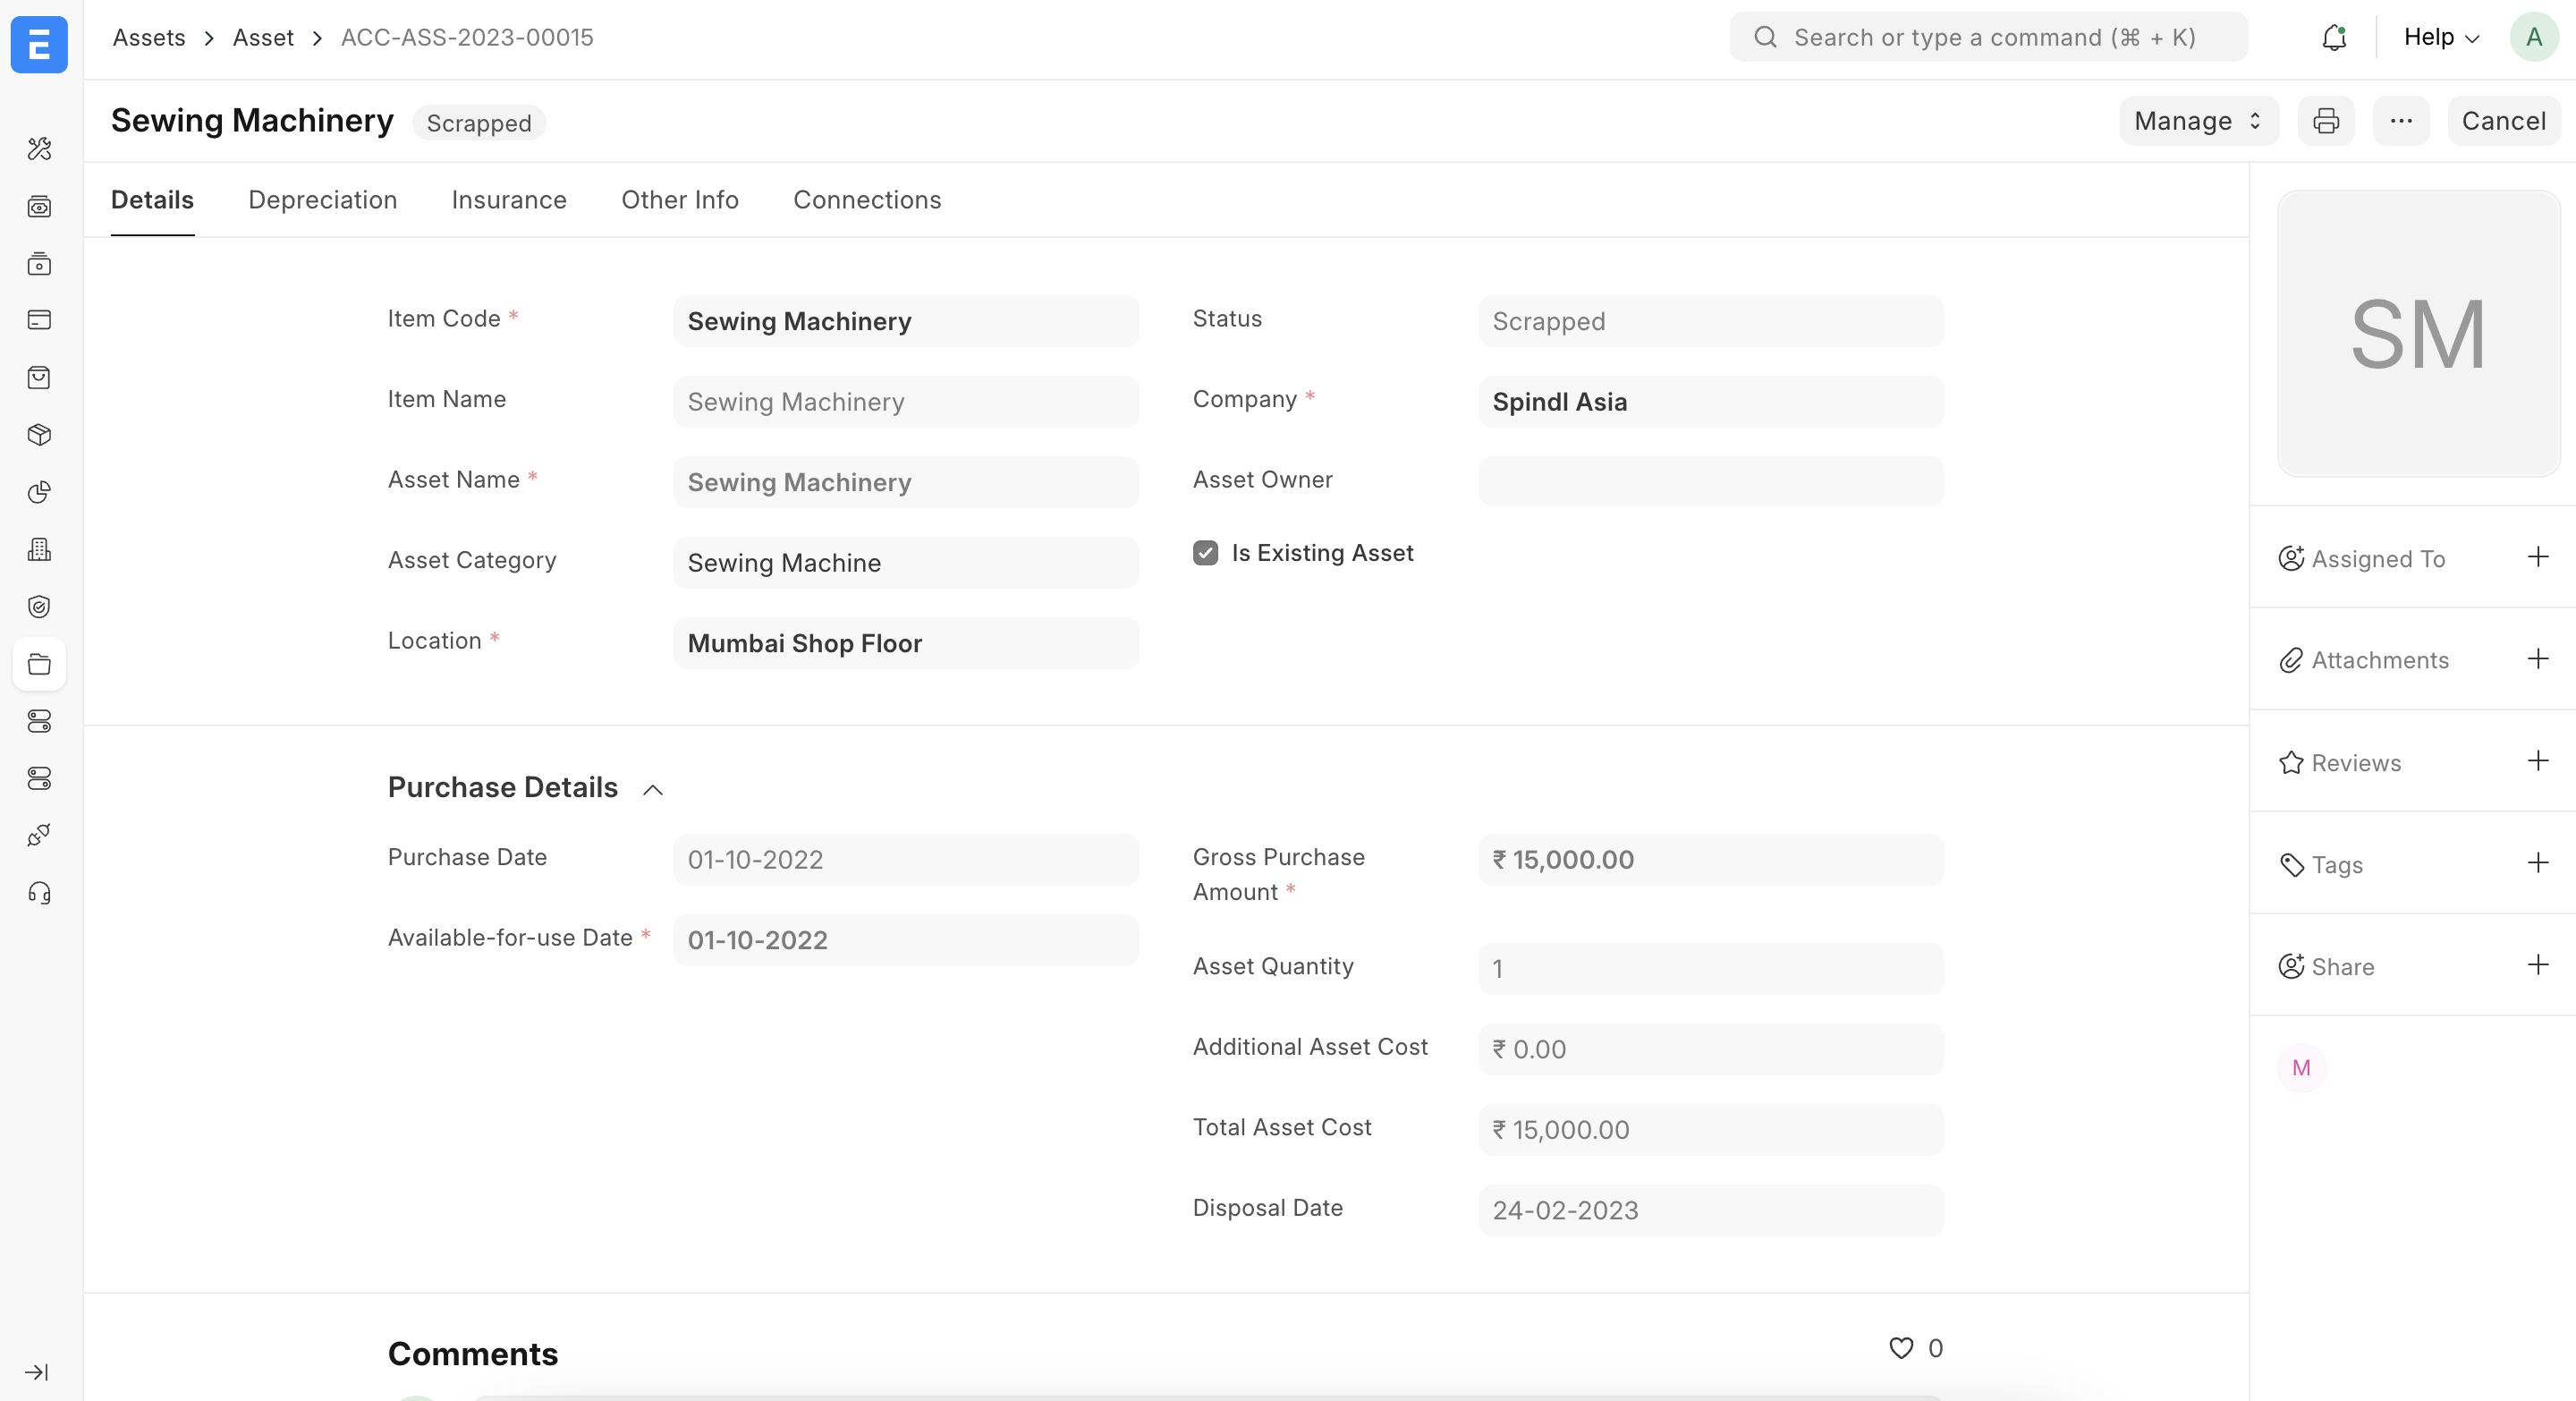The image size is (2576, 1401).
Task: Click the SM asset image thumbnail
Action: coord(2417,334)
